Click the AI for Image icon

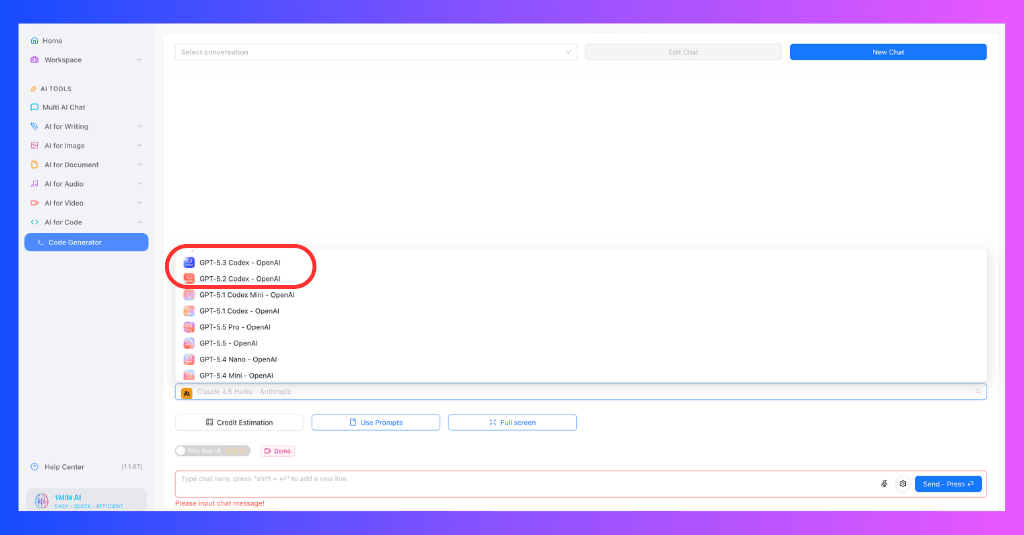point(35,146)
